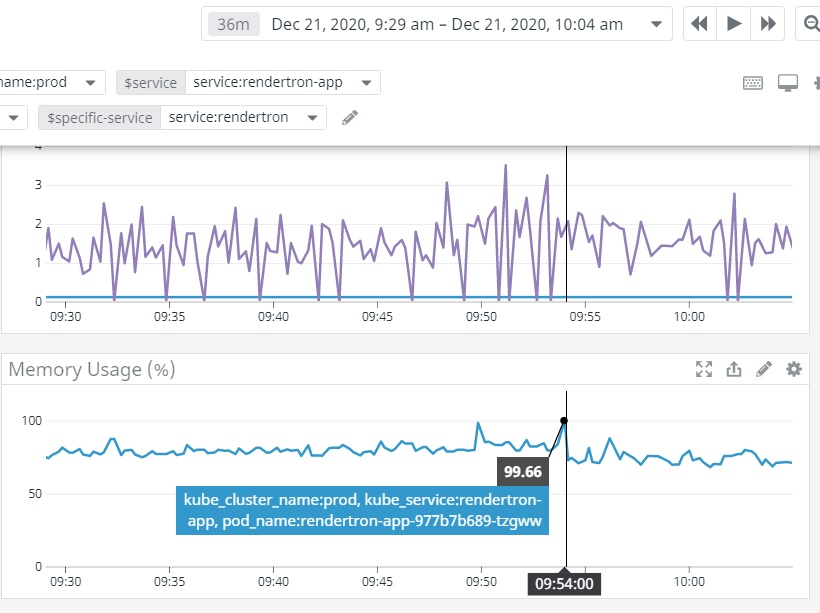
Task: Expand the name:prod variable dropdown
Action: pyautogui.click(x=90, y=82)
